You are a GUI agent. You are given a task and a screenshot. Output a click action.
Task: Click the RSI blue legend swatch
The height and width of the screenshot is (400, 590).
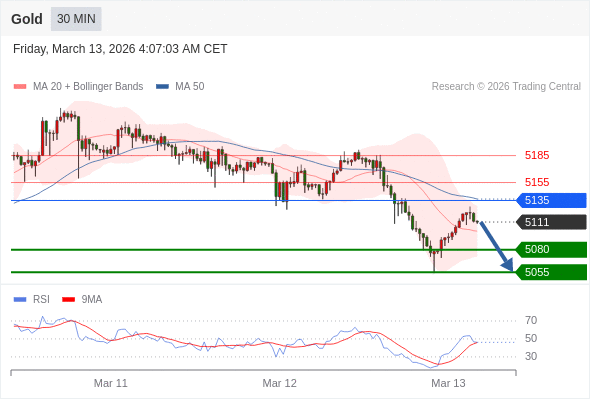20,300
